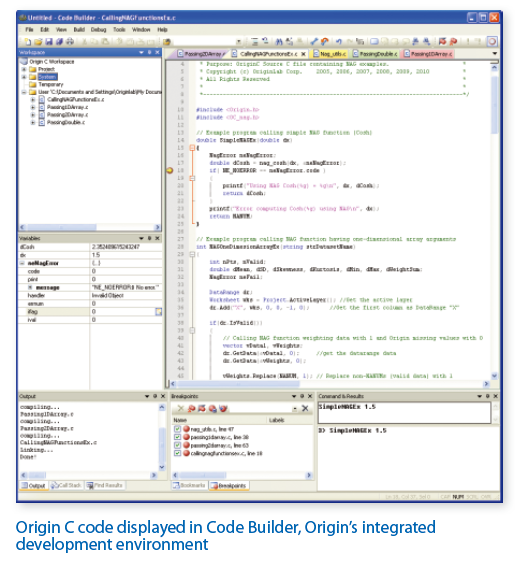
Task: Click the Print icon in the toolbar
Action: (x=70, y=42)
